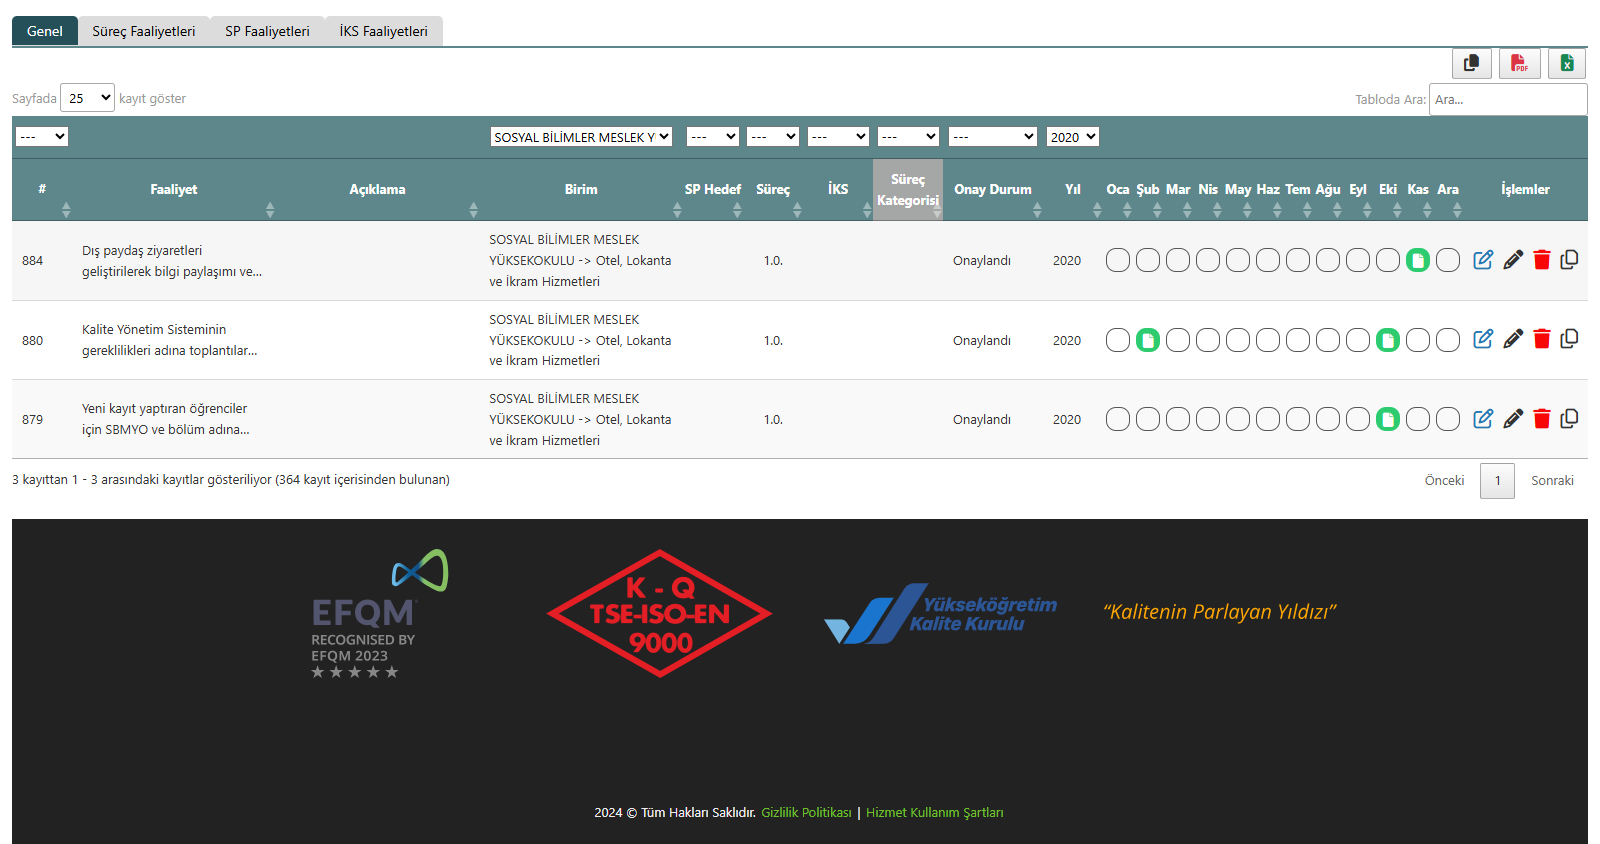Go to Sonraki page
This screenshot has width=1600, height=844.
[x=1552, y=481]
